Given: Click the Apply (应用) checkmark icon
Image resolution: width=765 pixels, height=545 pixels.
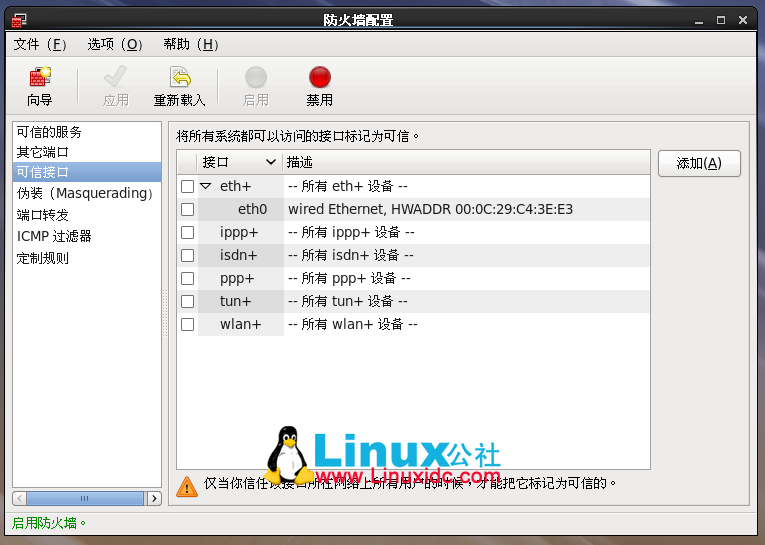Looking at the screenshot, I should pos(115,77).
